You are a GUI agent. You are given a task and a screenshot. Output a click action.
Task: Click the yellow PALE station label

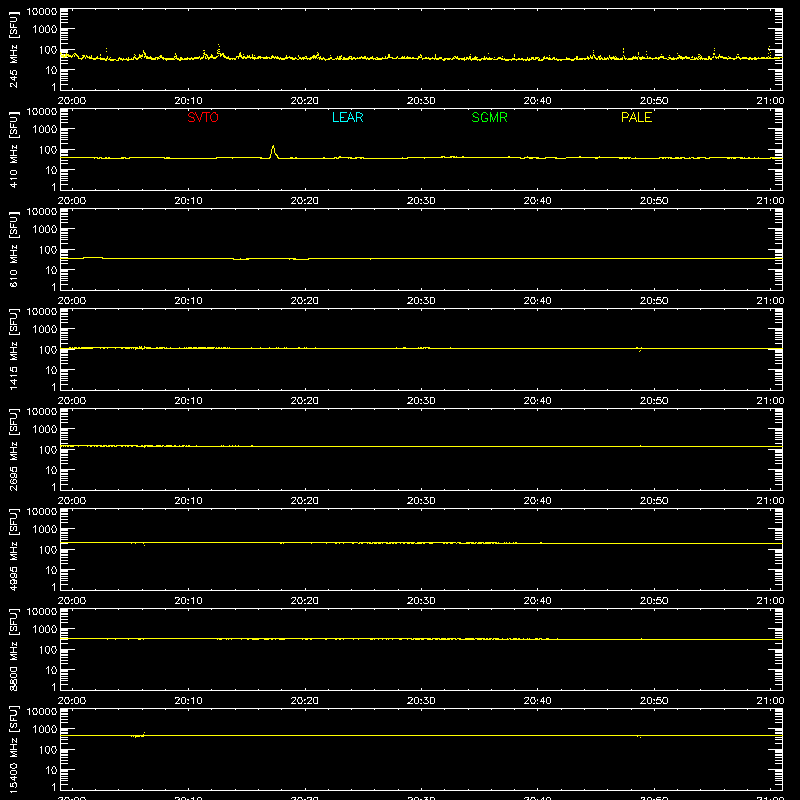pyautogui.click(x=636, y=117)
